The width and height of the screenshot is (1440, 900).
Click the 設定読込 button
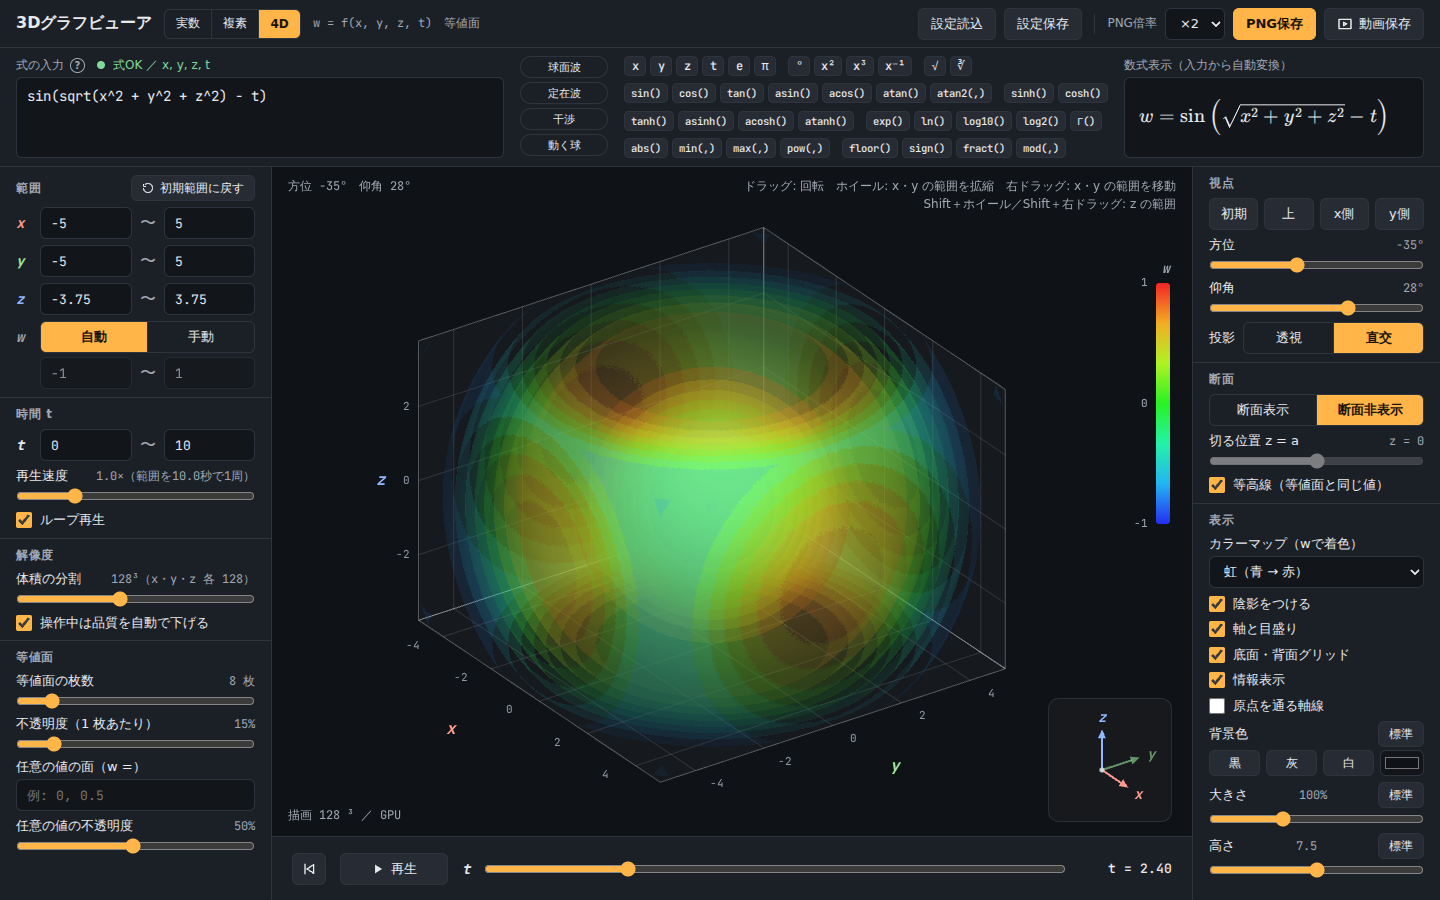[957, 24]
